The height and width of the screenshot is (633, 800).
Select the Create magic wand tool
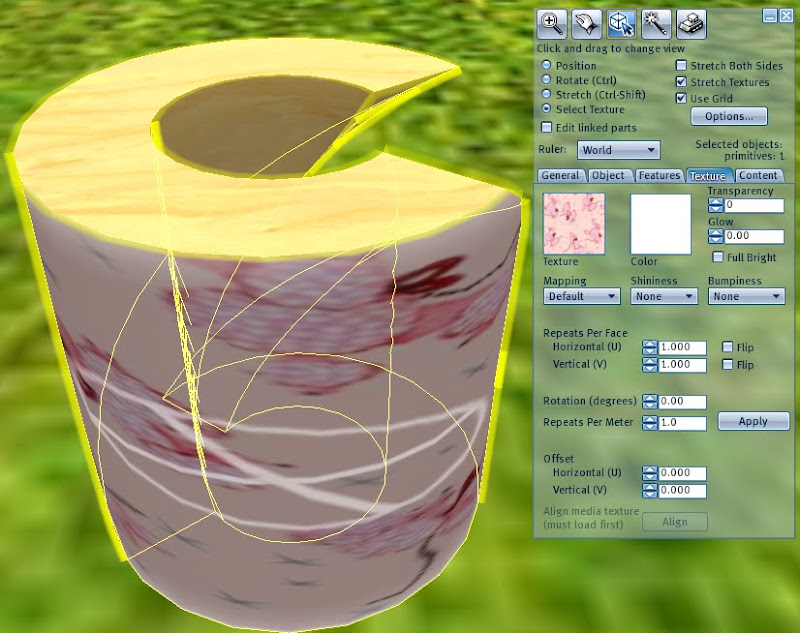656,24
